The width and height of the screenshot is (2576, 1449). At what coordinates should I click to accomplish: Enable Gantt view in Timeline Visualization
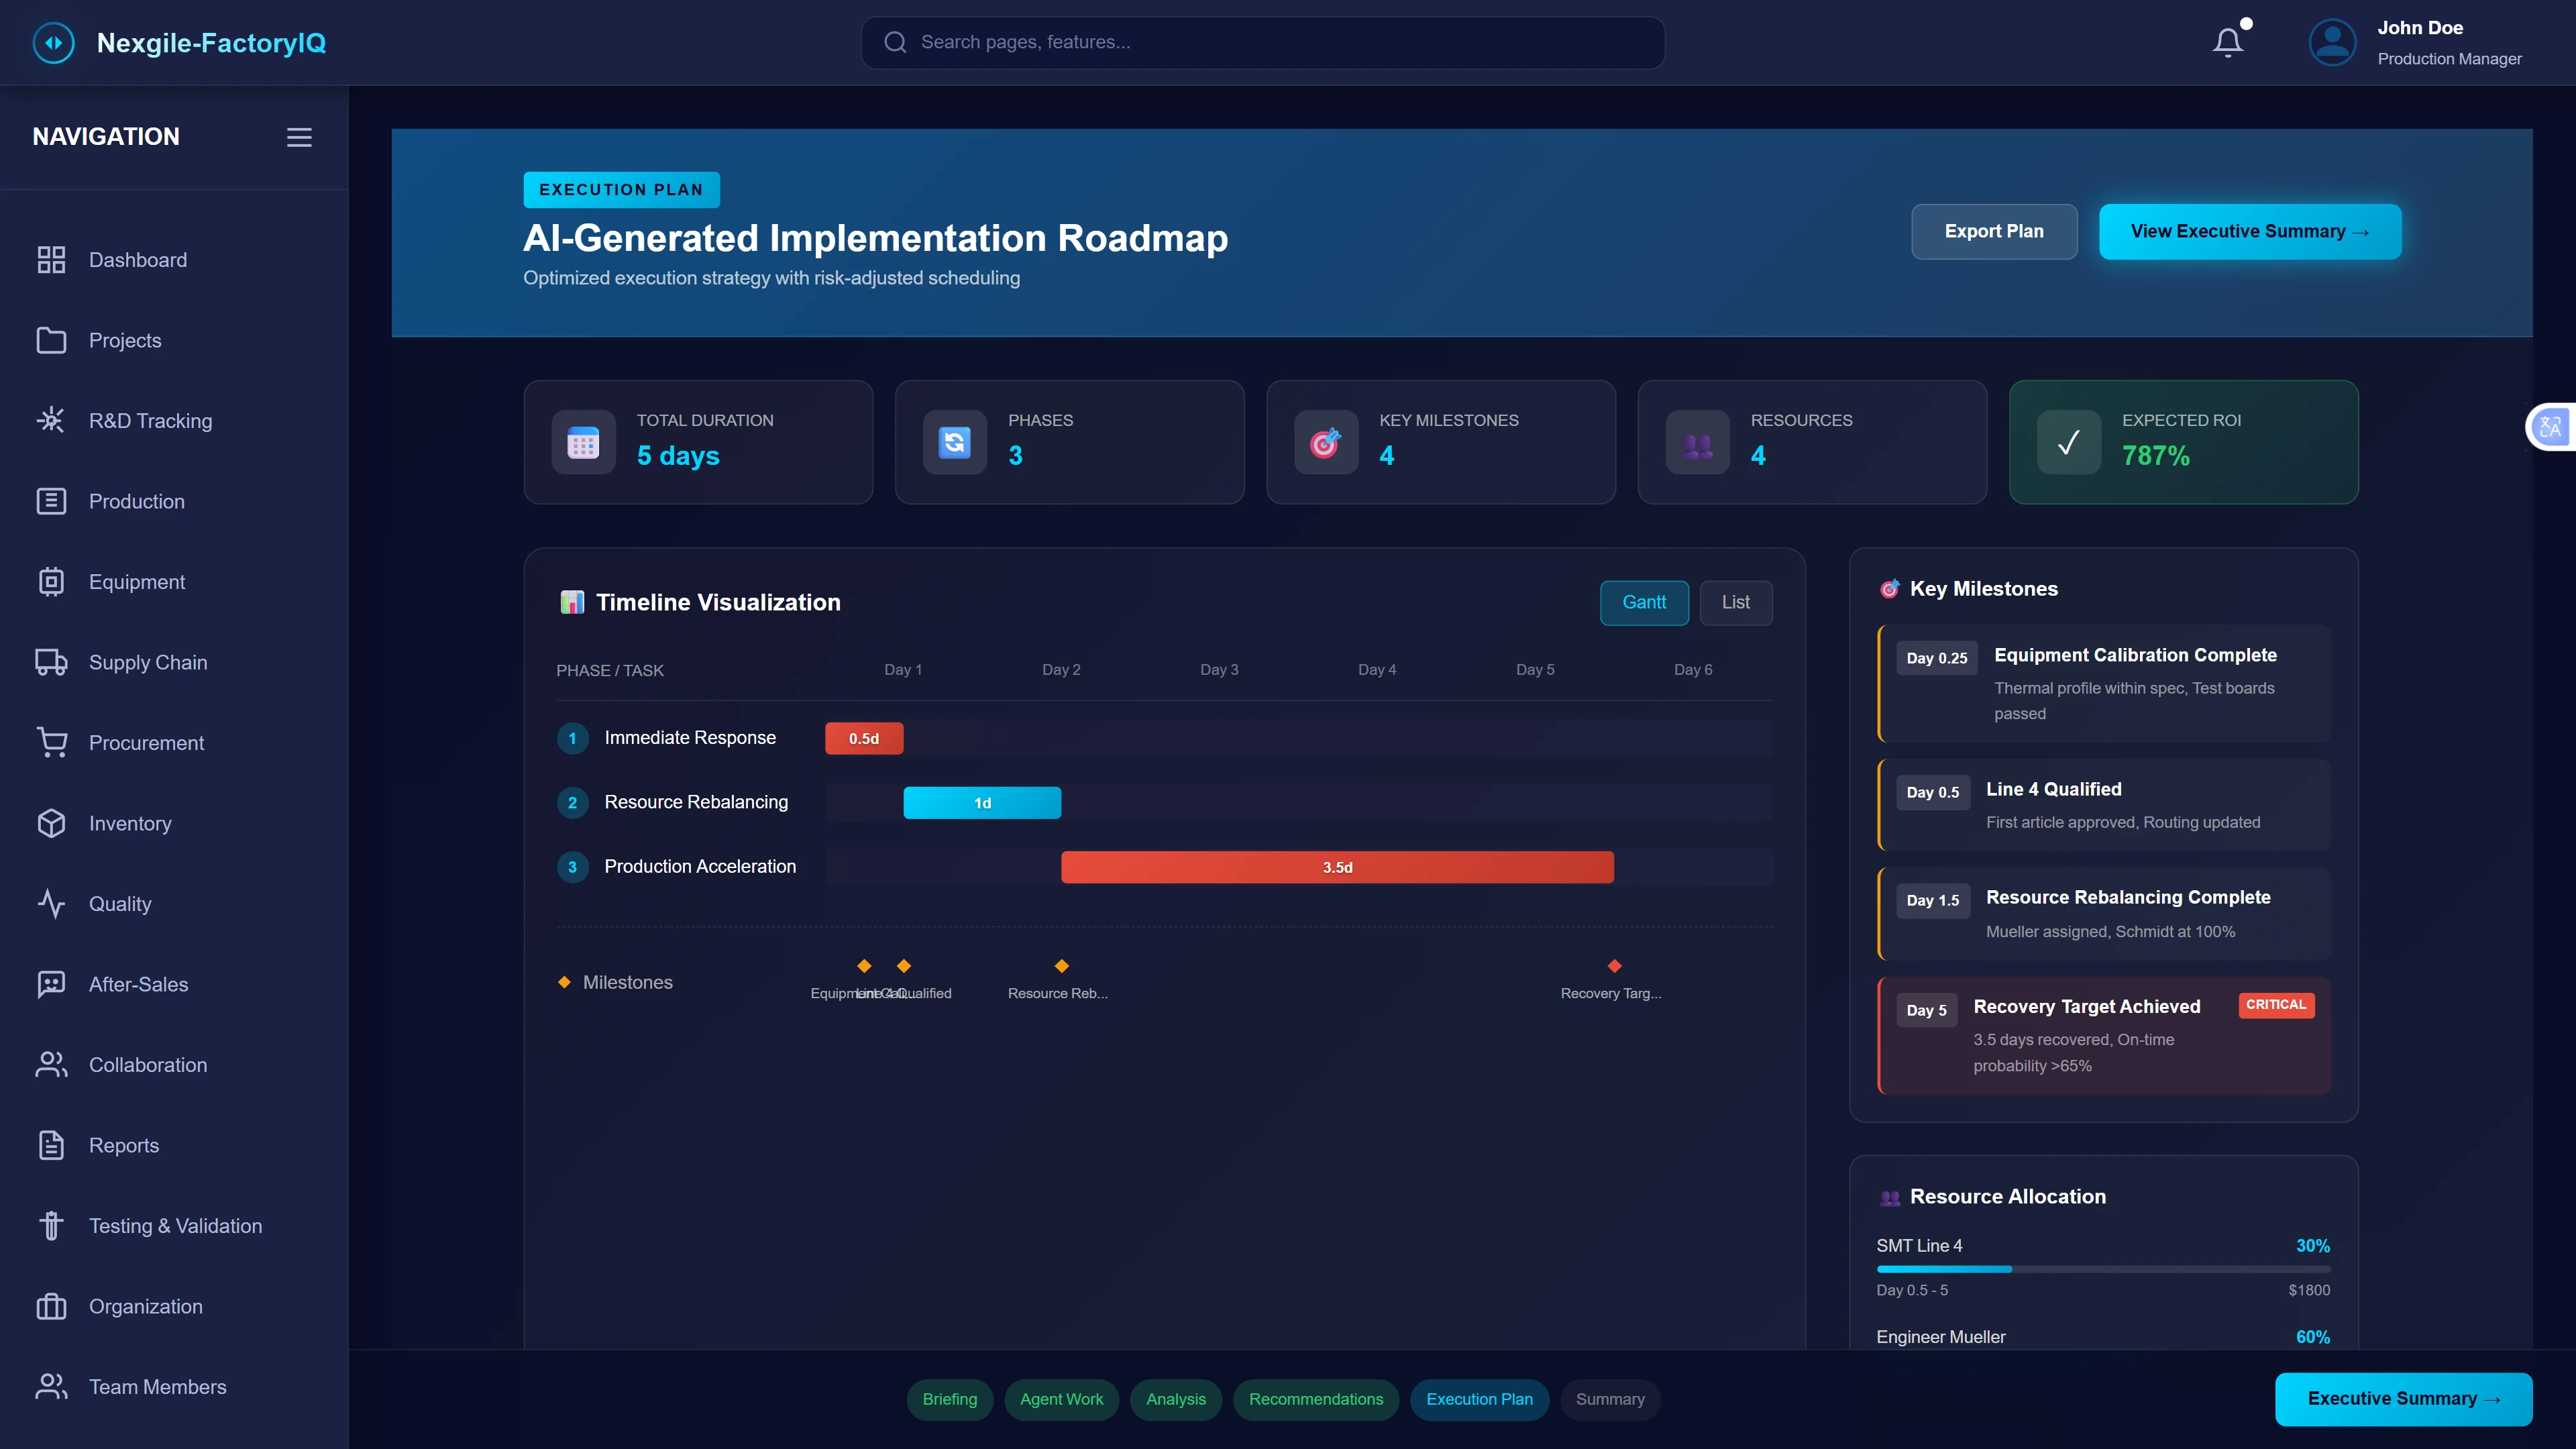(1644, 602)
